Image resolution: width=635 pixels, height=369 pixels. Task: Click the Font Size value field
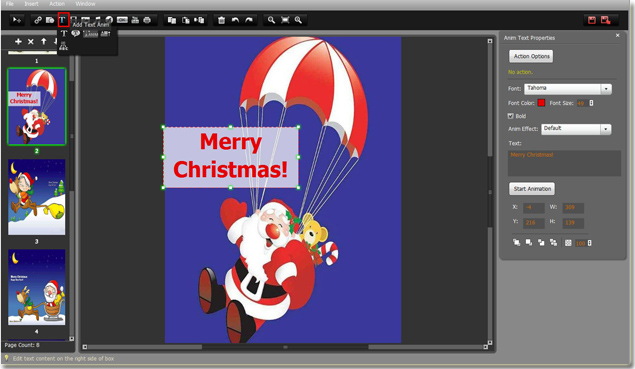point(582,103)
